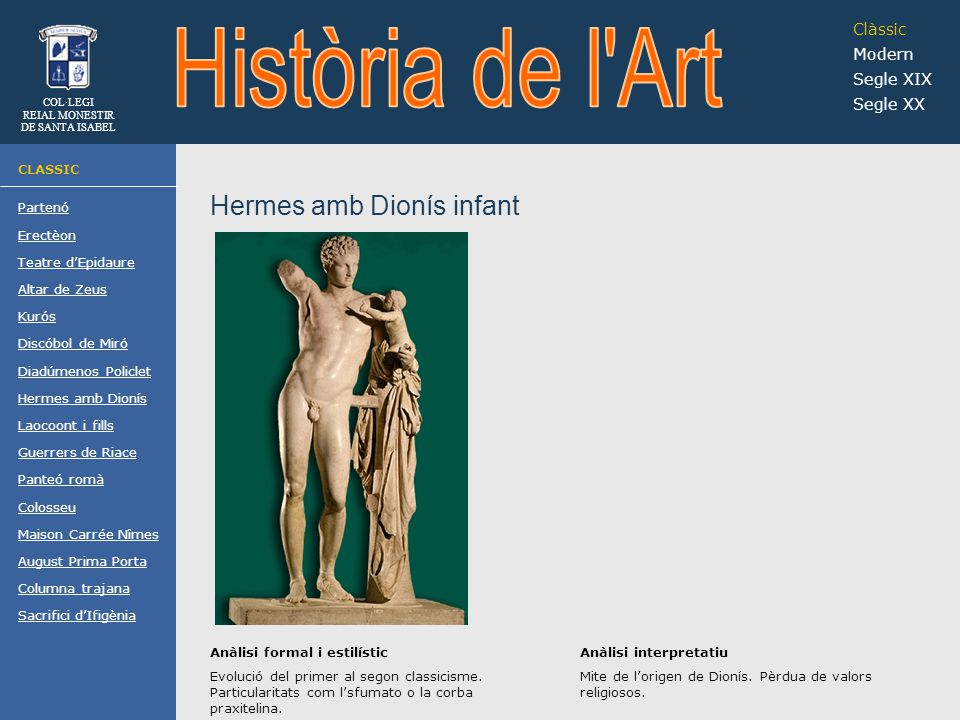Open Laocoont i fills page
Viewport: 960px width, 720px height.
click(x=66, y=426)
